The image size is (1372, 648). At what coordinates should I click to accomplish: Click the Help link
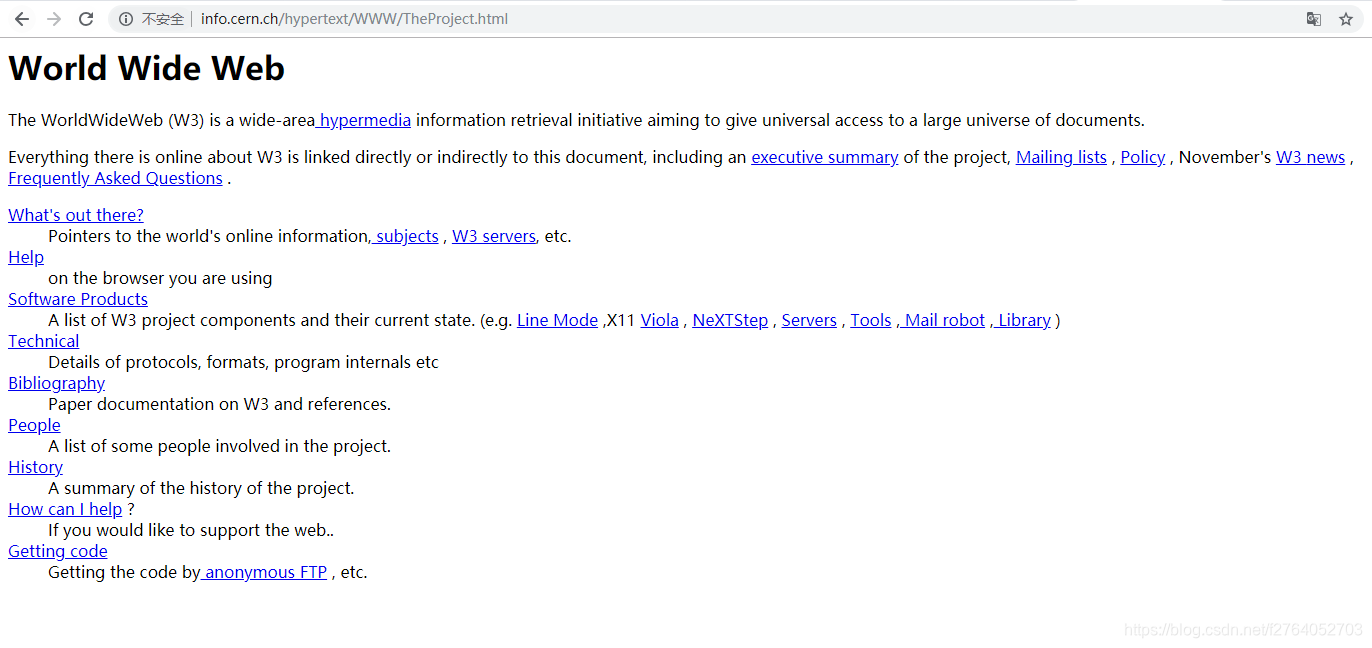click(26, 257)
